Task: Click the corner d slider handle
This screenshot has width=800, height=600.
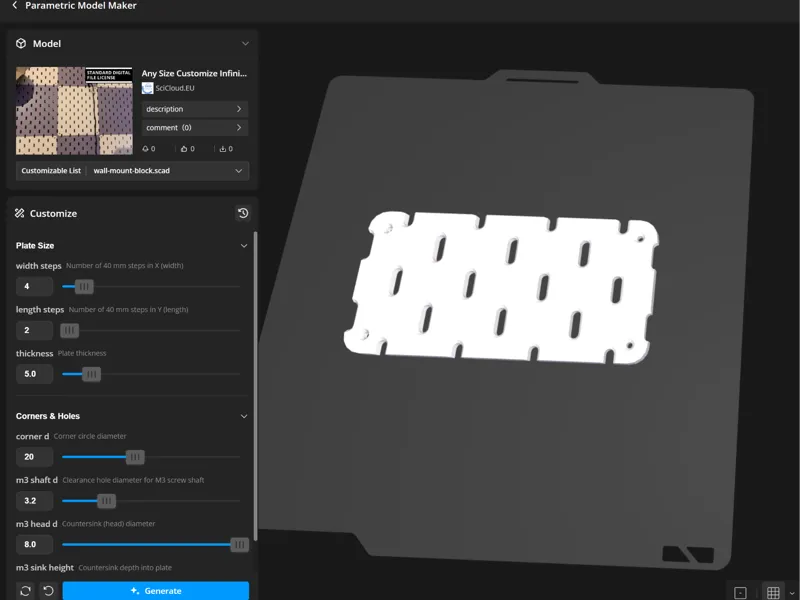Action: pyautogui.click(x=135, y=457)
